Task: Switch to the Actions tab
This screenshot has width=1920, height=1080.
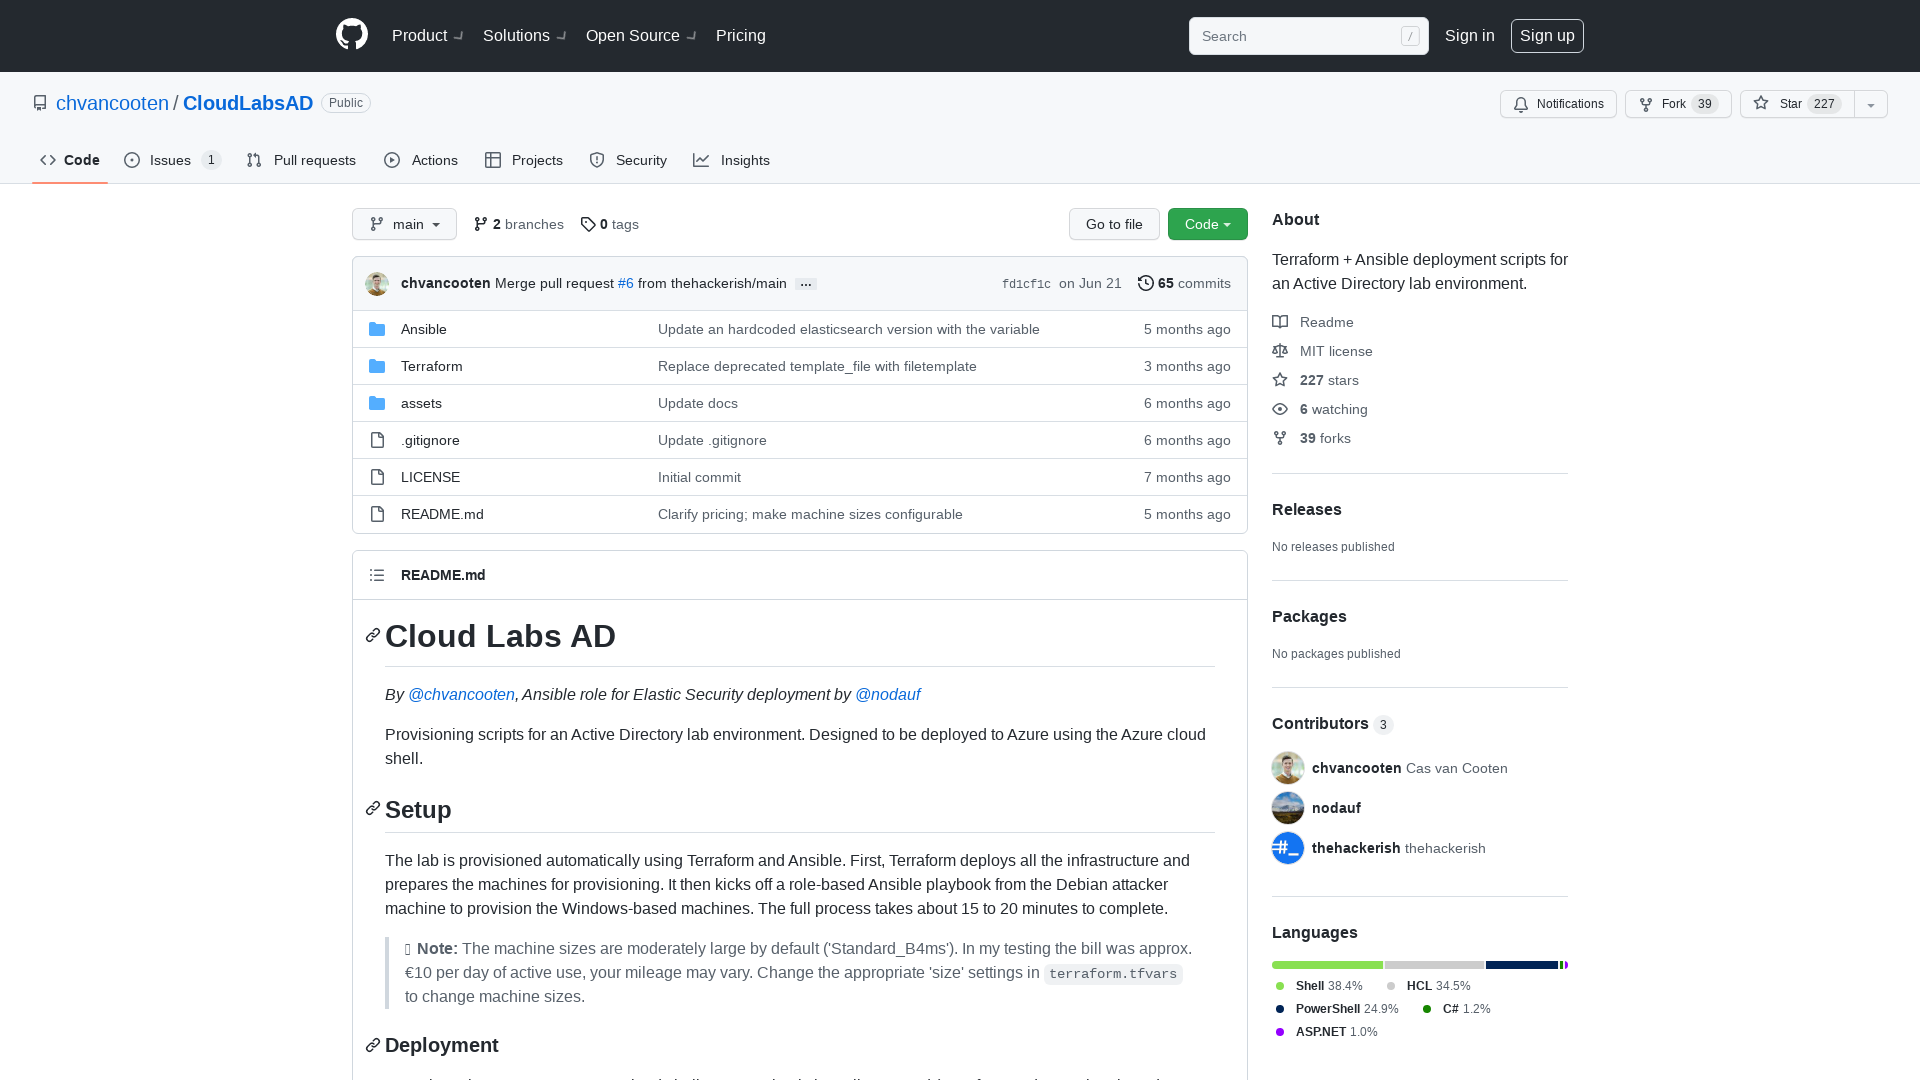Action: 421,160
